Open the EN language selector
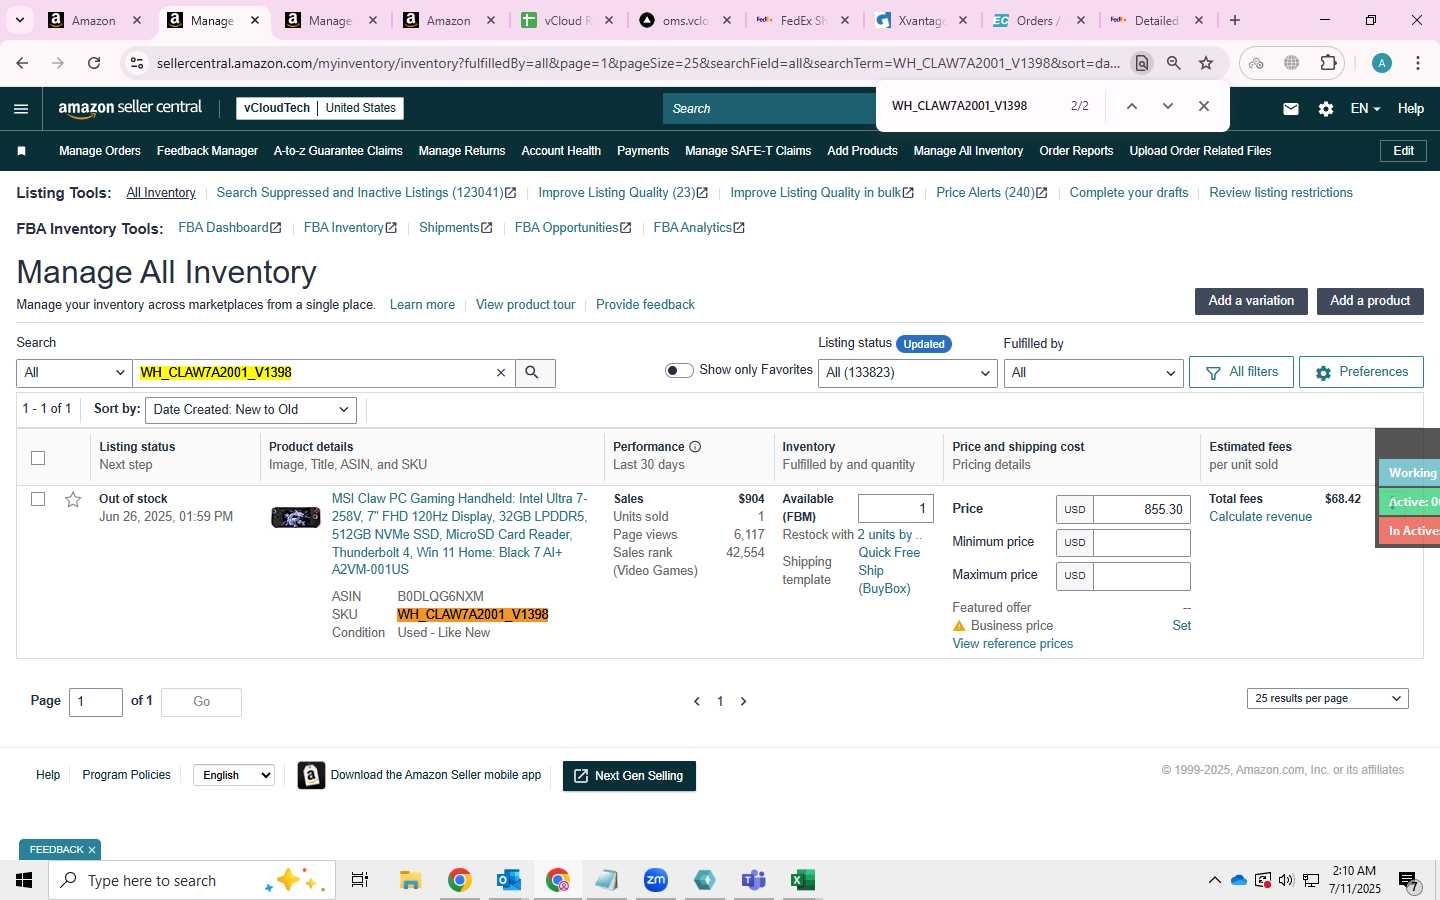Viewport: 1440px width, 900px height. tap(1365, 109)
